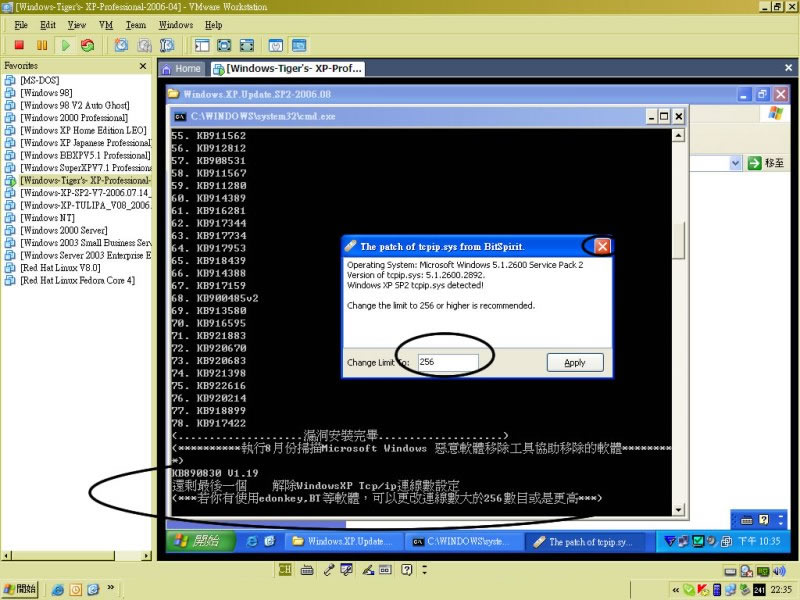
Task: Open the File menu
Action: click(x=21, y=25)
